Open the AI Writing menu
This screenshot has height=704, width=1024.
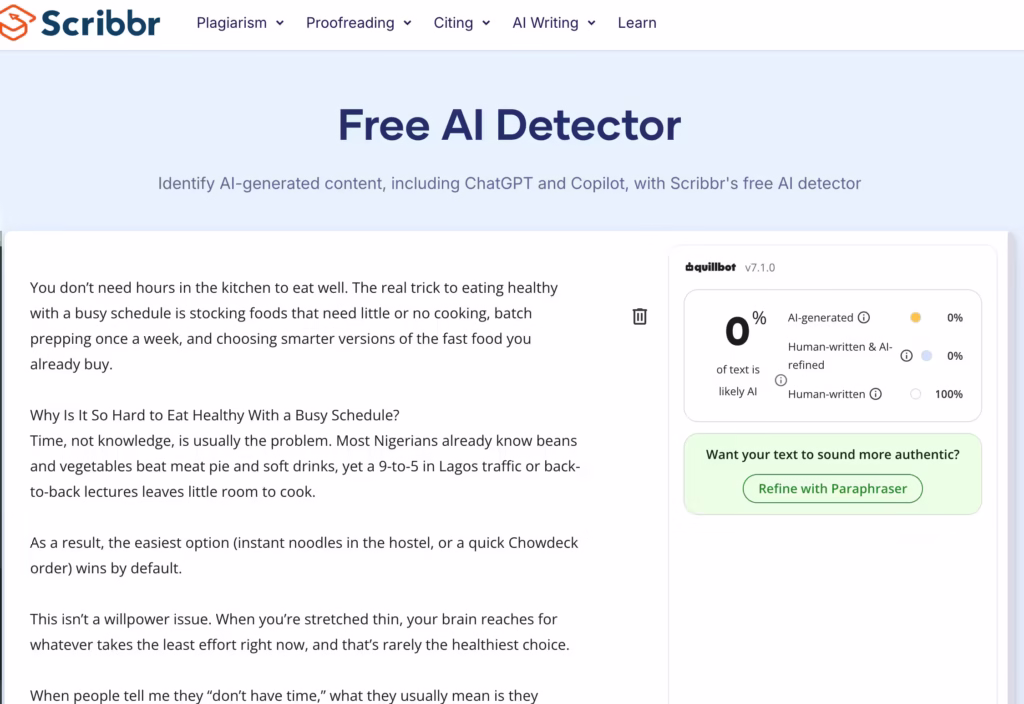coord(554,23)
